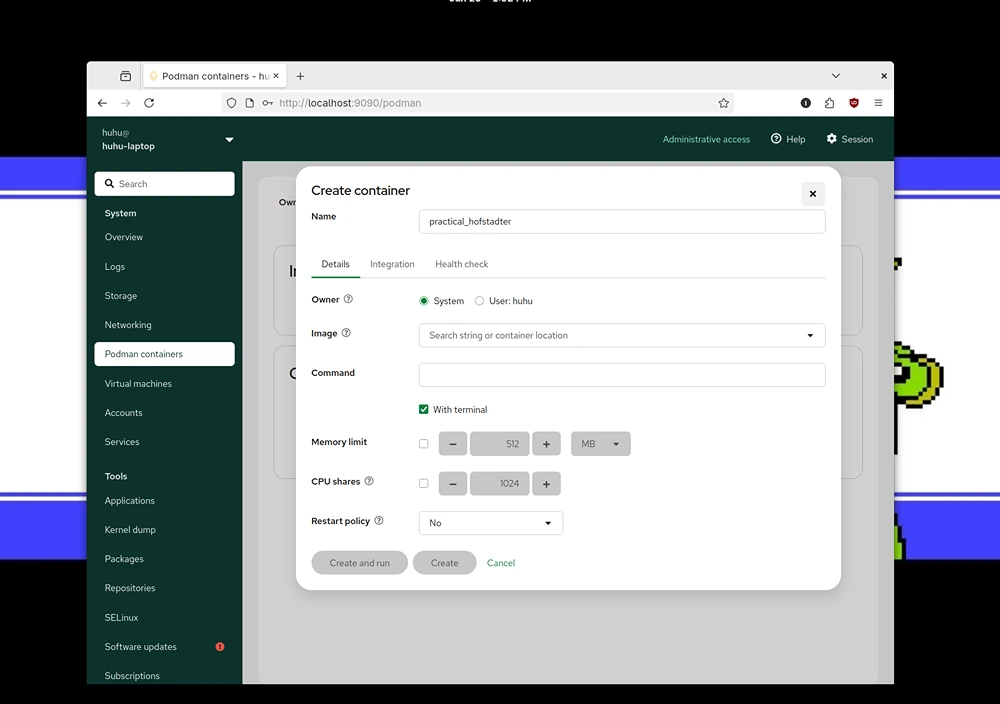Open the Firefox hamburger menu
1000x704 pixels.
coord(878,103)
